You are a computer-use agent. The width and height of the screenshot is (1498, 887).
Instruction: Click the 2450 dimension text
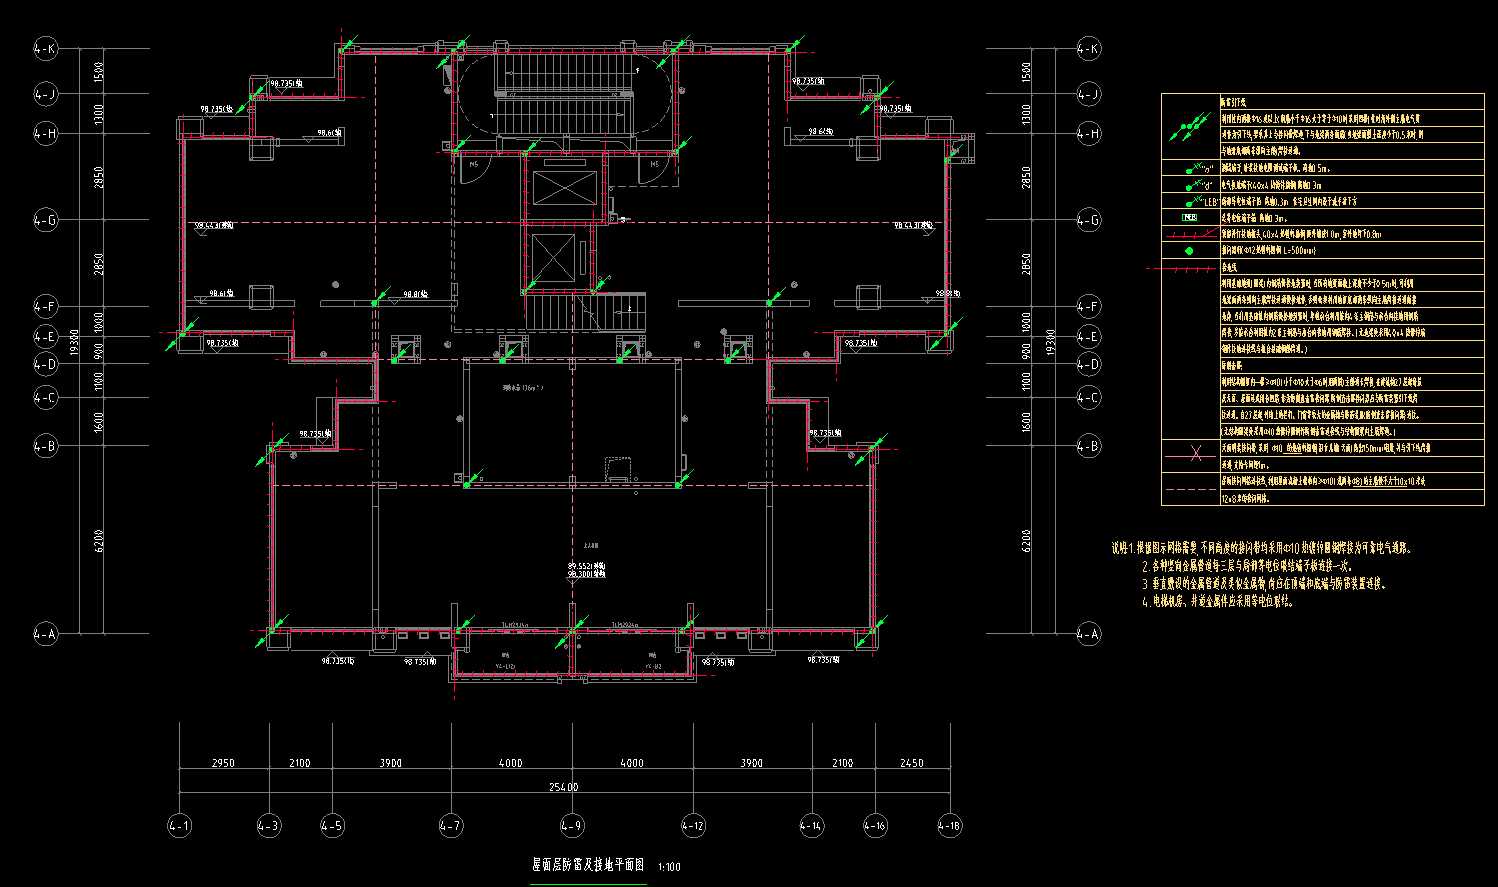pos(911,763)
